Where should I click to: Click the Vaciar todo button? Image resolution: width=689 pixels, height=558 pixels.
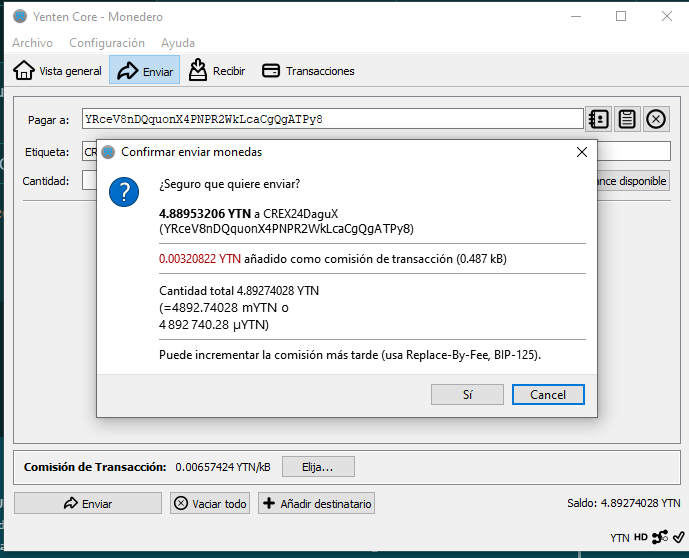pyautogui.click(x=210, y=503)
